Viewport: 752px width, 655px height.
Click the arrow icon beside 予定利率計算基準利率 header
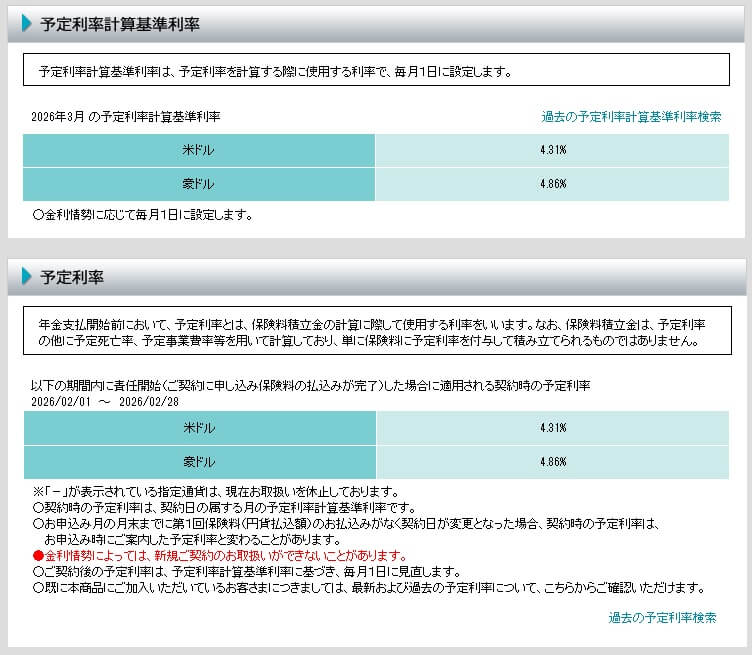(27, 23)
